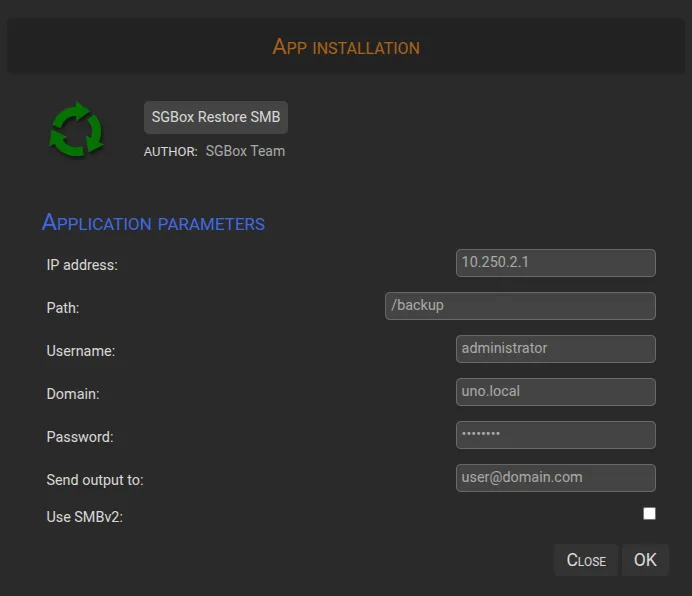Select the Username field with administrator
The width and height of the screenshot is (692, 596).
556,349
